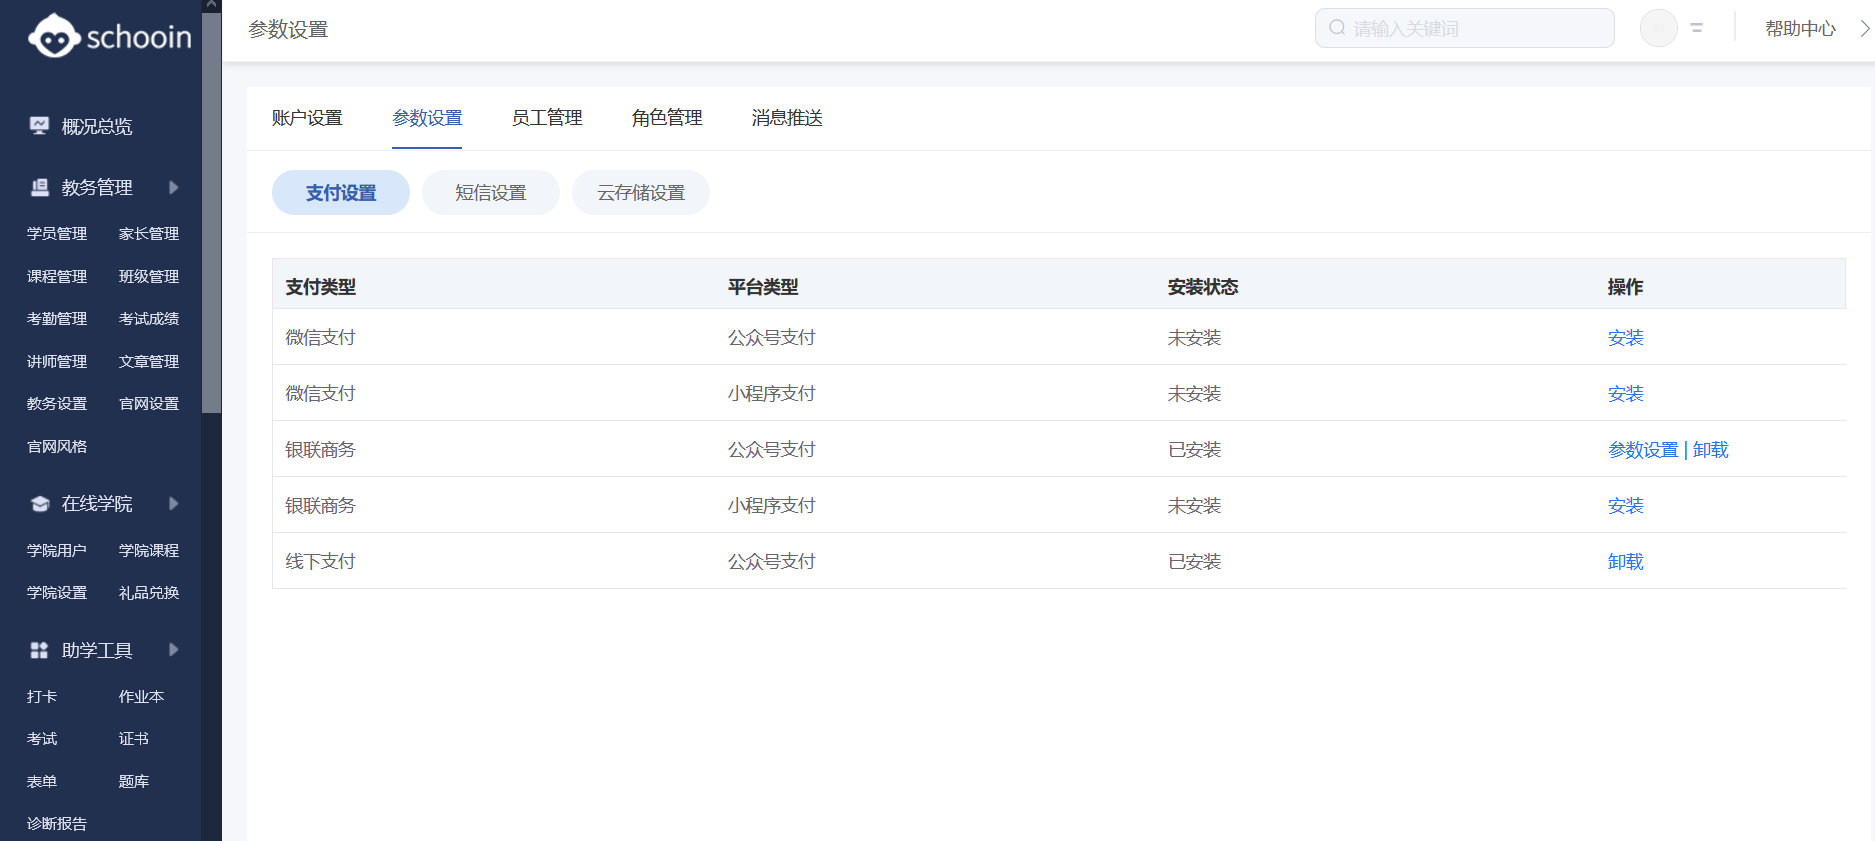Viewport: 1875px width, 841px height.
Task: Click the search magnifier icon
Action: [x=1337, y=28]
